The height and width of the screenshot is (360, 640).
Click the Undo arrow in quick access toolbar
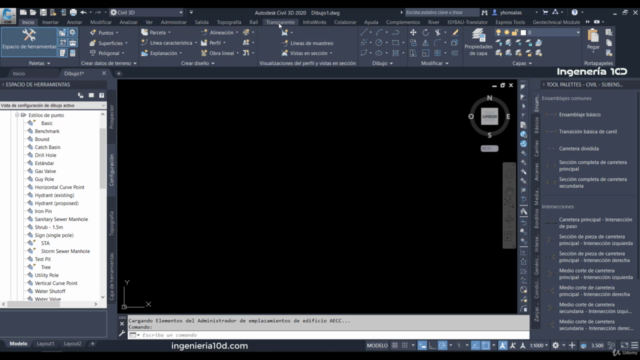click(84, 13)
